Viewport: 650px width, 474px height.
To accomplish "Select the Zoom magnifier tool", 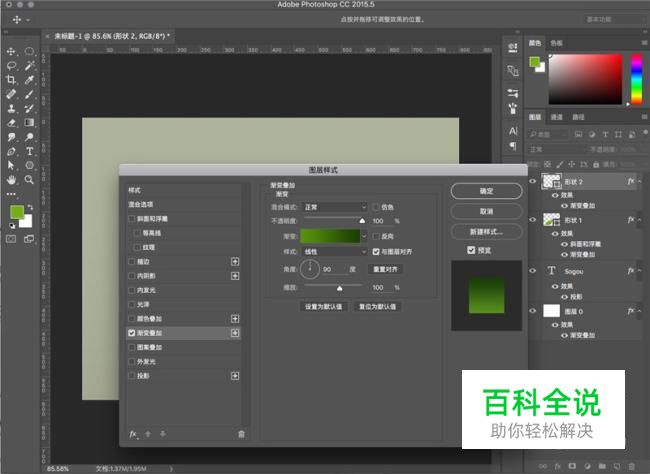I will pyautogui.click(x=29, y=180).
